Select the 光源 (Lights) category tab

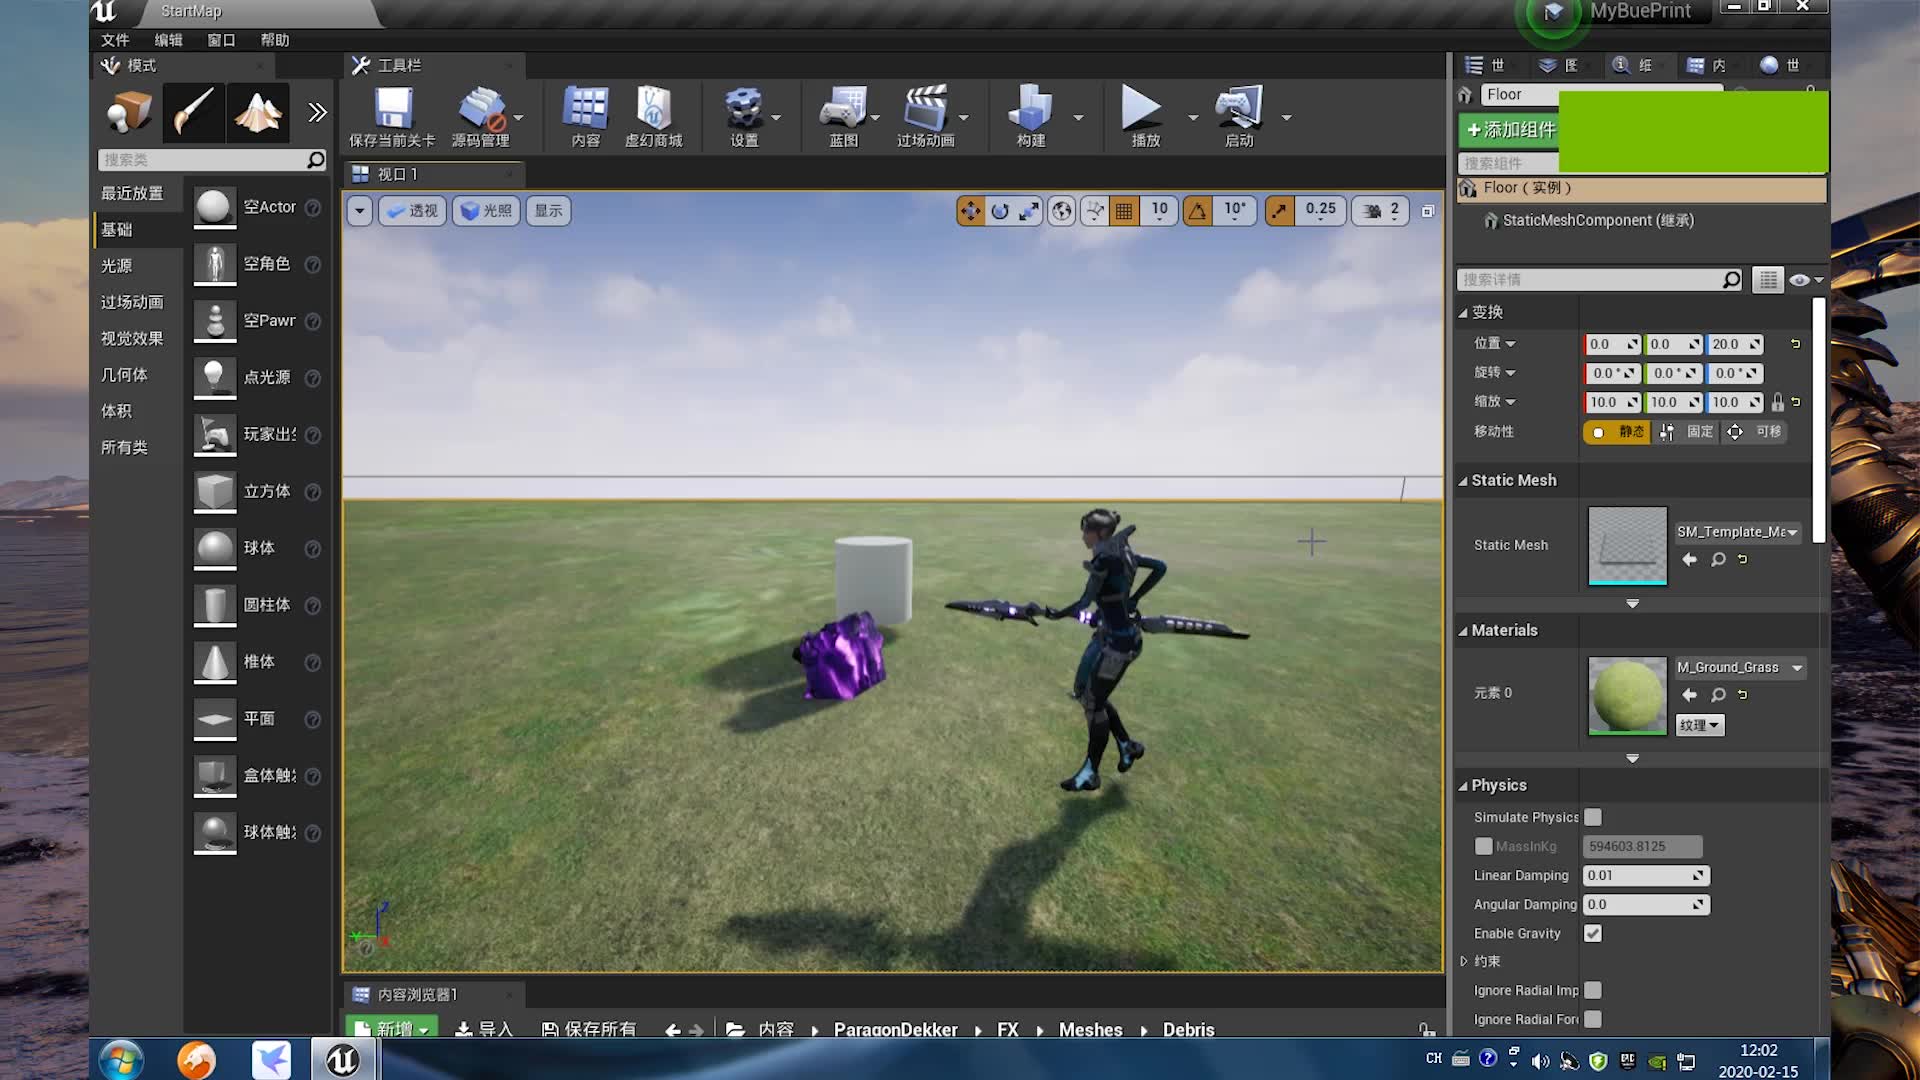click(x=117, y=266)
